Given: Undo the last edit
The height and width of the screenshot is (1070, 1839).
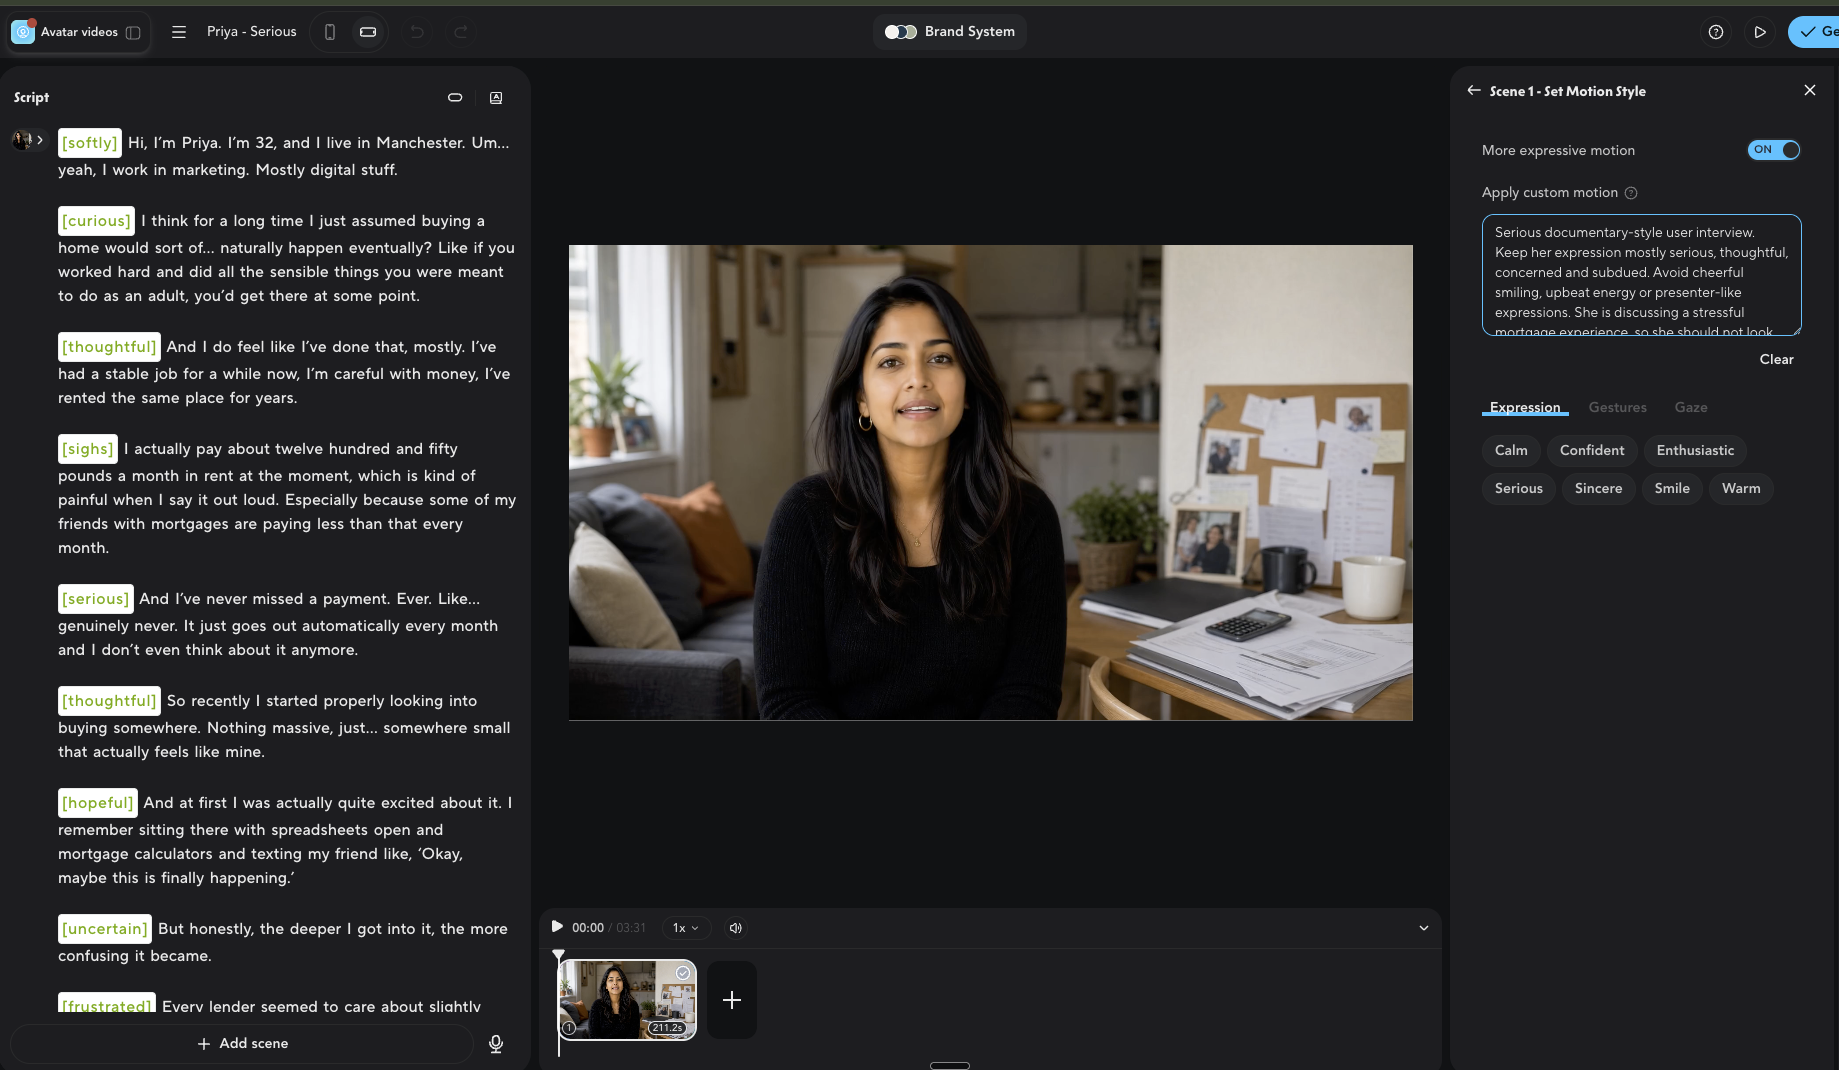Looking at the screenshot, I should coord(417,32).
